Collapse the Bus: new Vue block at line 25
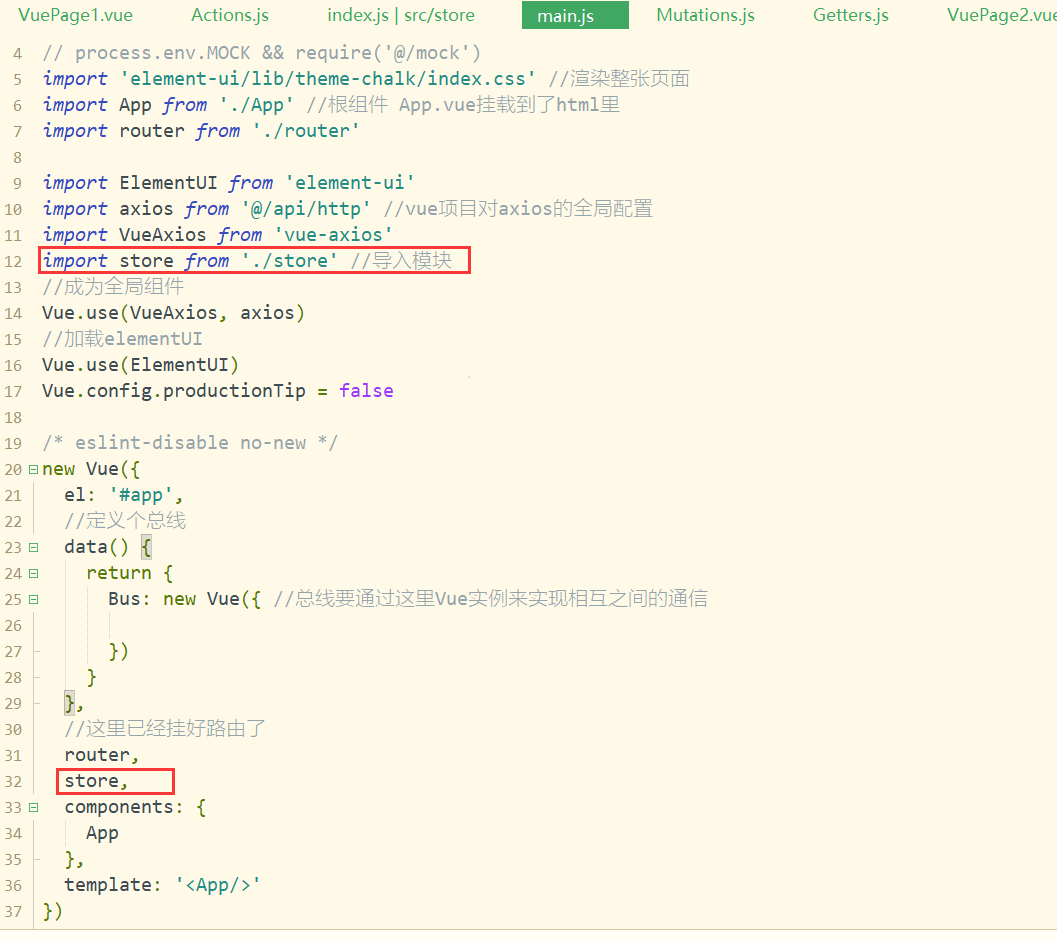 [x=34, y=599]
